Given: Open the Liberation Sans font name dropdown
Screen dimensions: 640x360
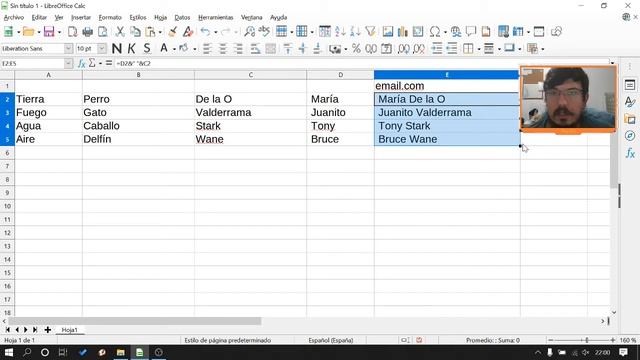Looking at the screenshot, I should tap(68, 49).
